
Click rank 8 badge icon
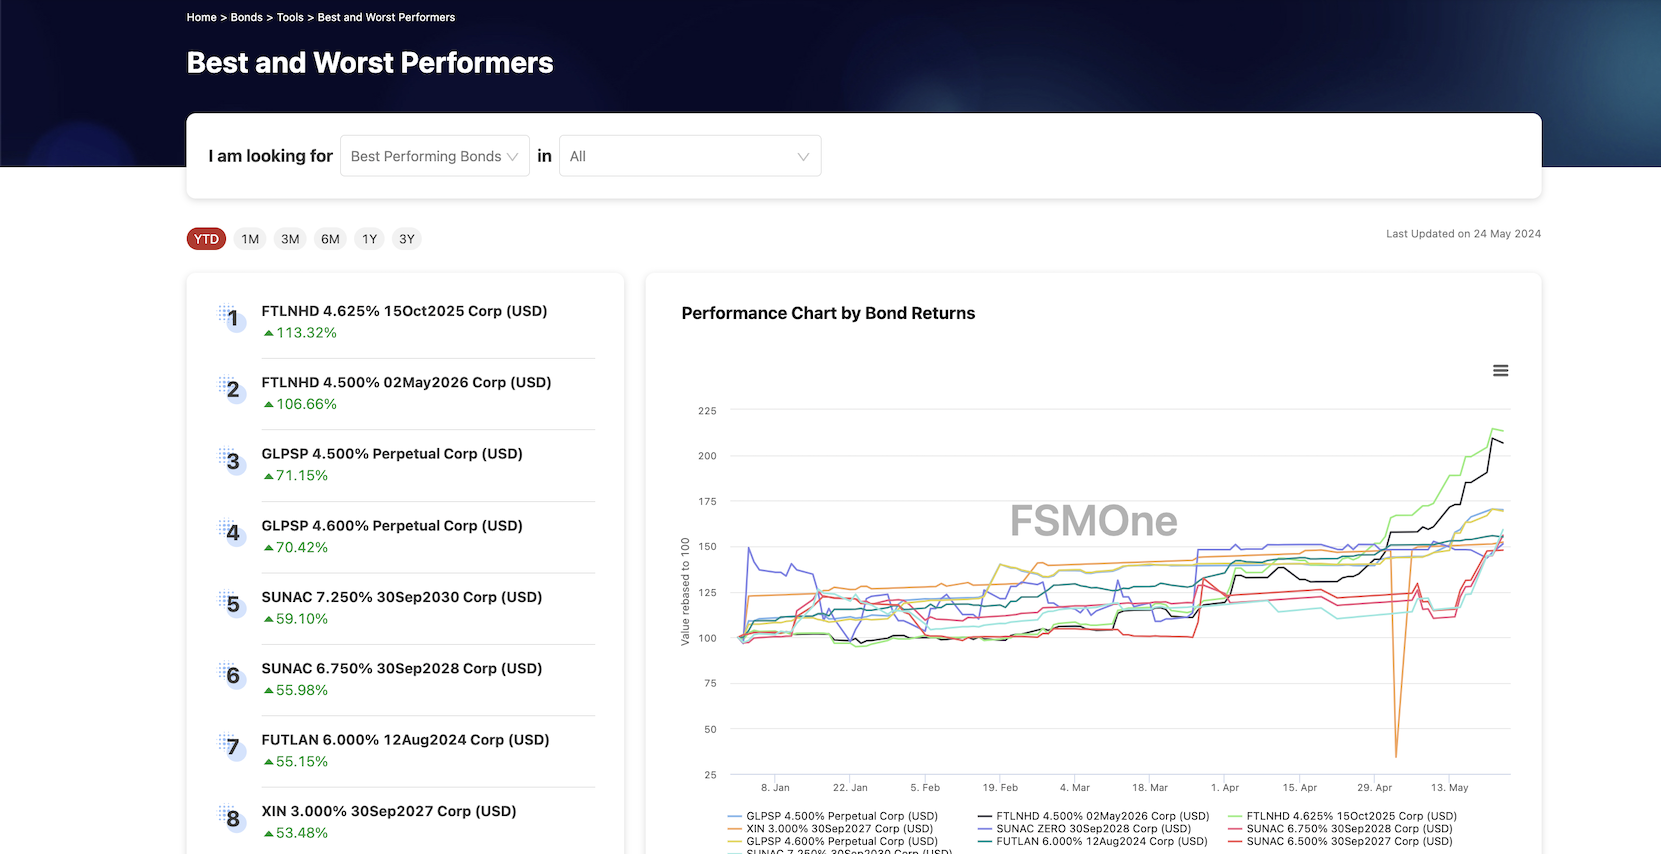[232, 818]
